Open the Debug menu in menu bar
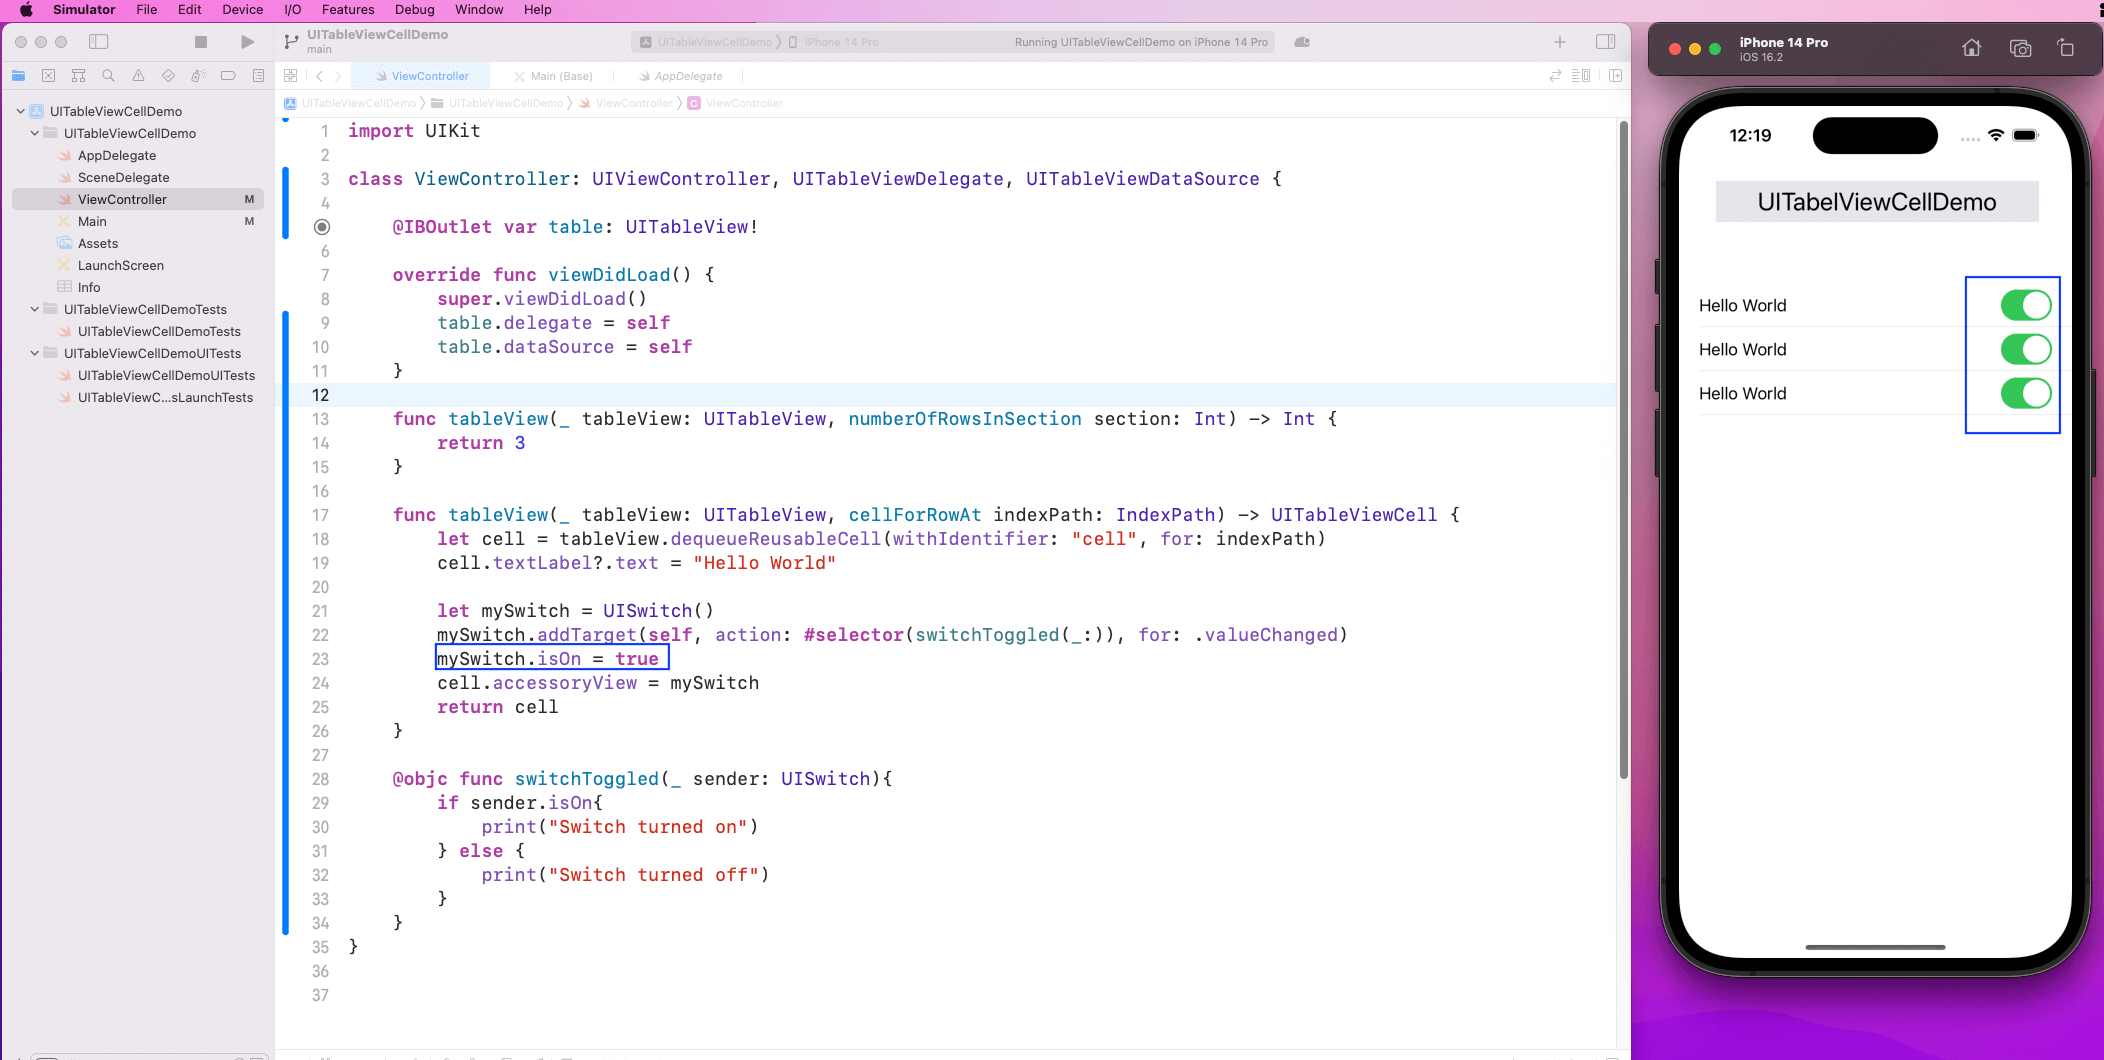 414,10
